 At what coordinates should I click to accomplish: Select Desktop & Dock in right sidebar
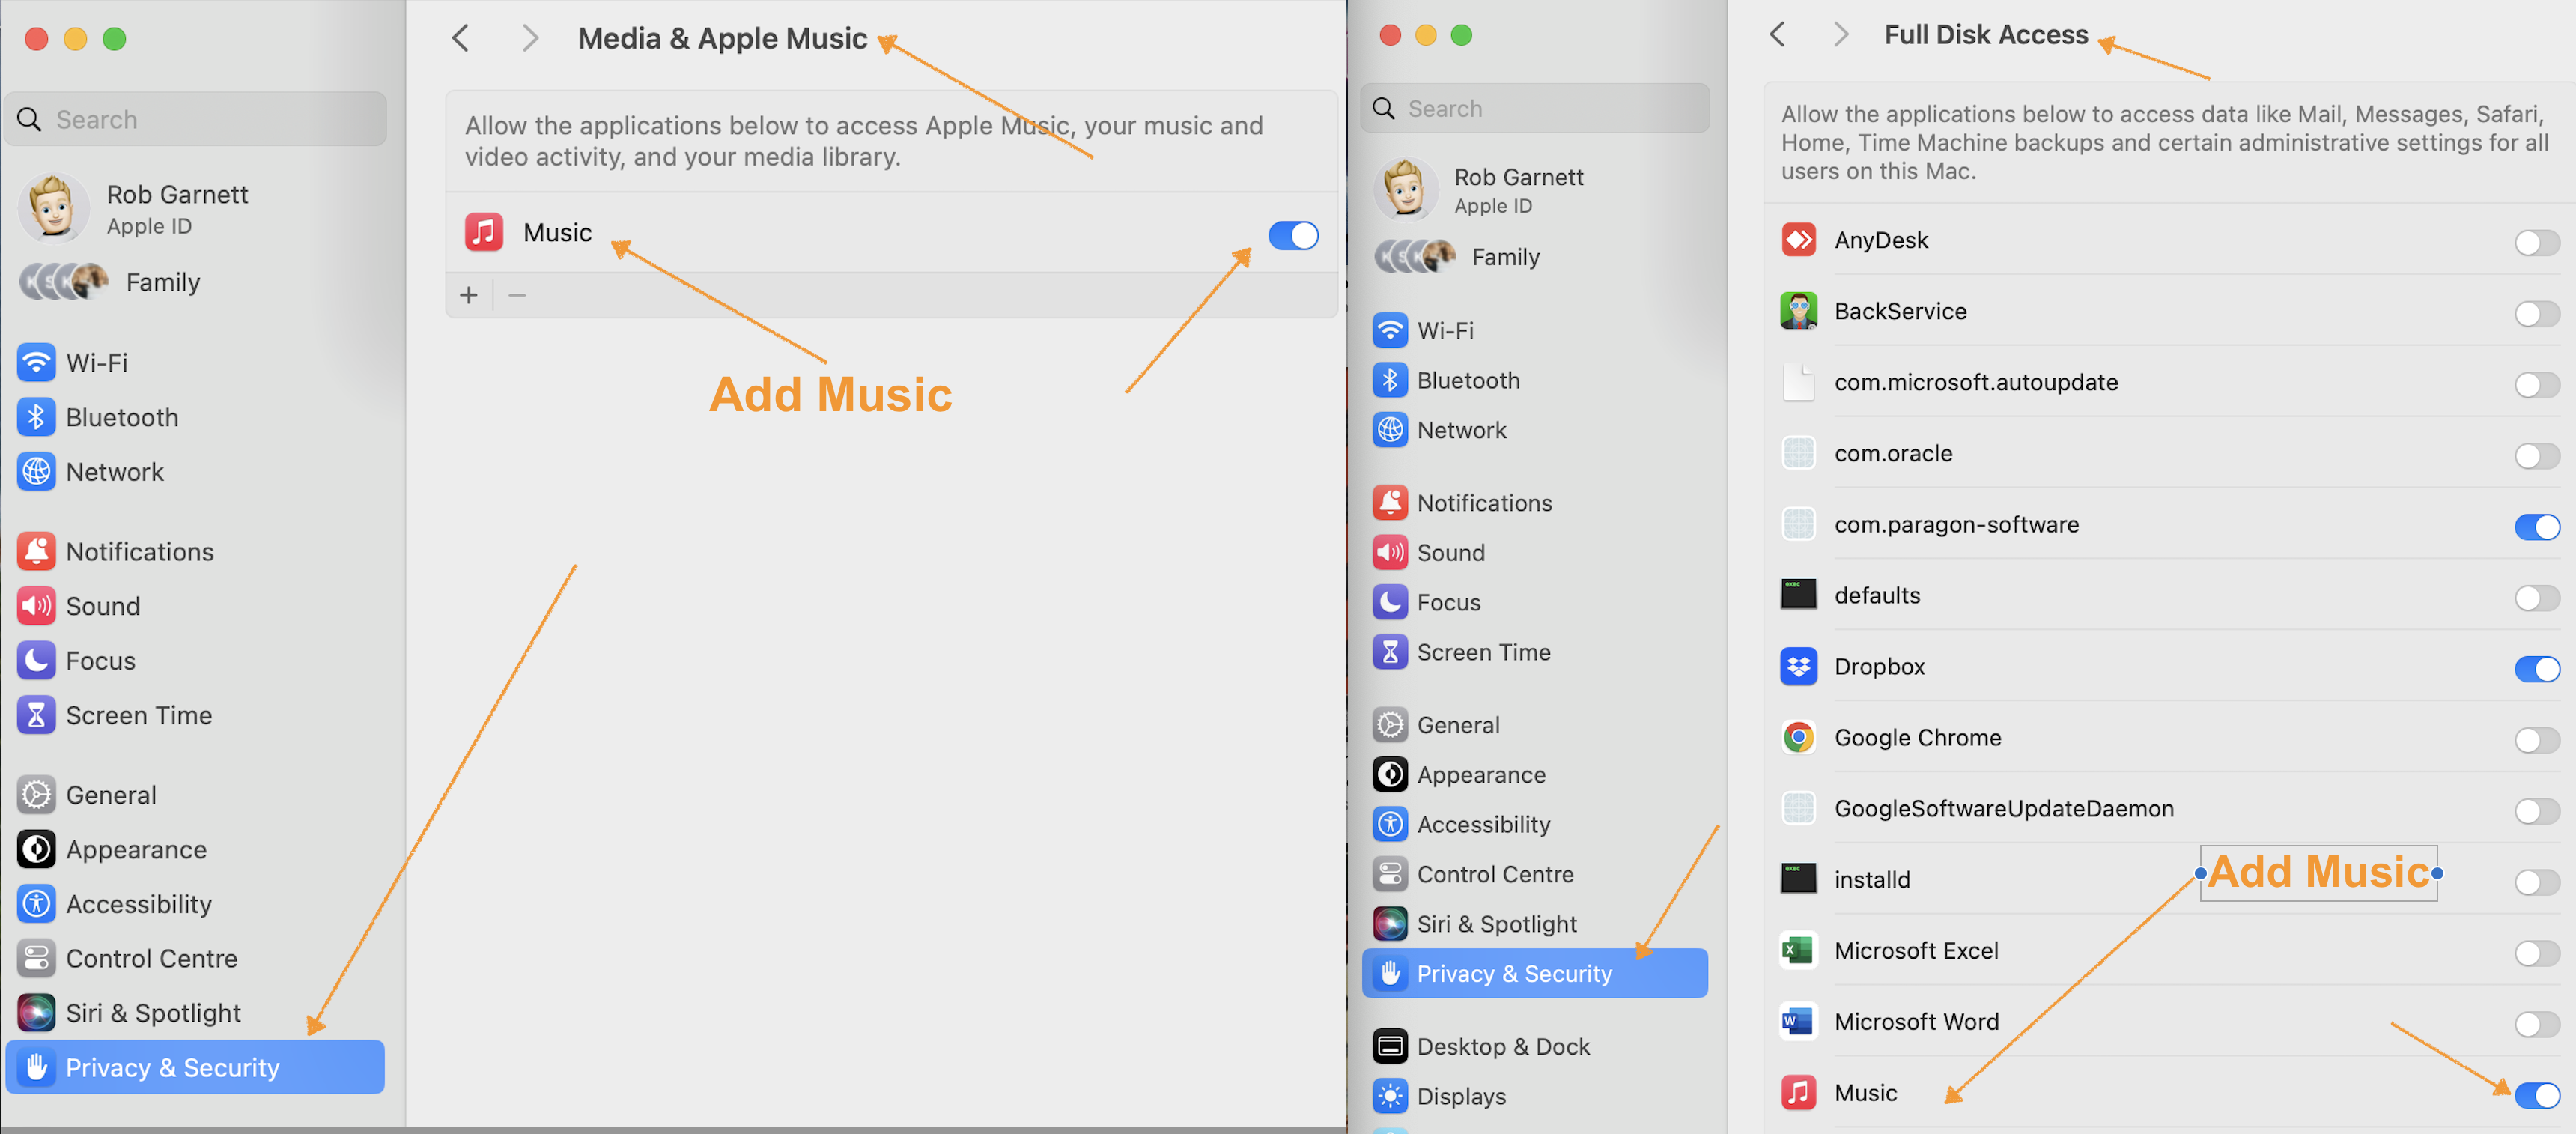(x=1502, y=1046)
